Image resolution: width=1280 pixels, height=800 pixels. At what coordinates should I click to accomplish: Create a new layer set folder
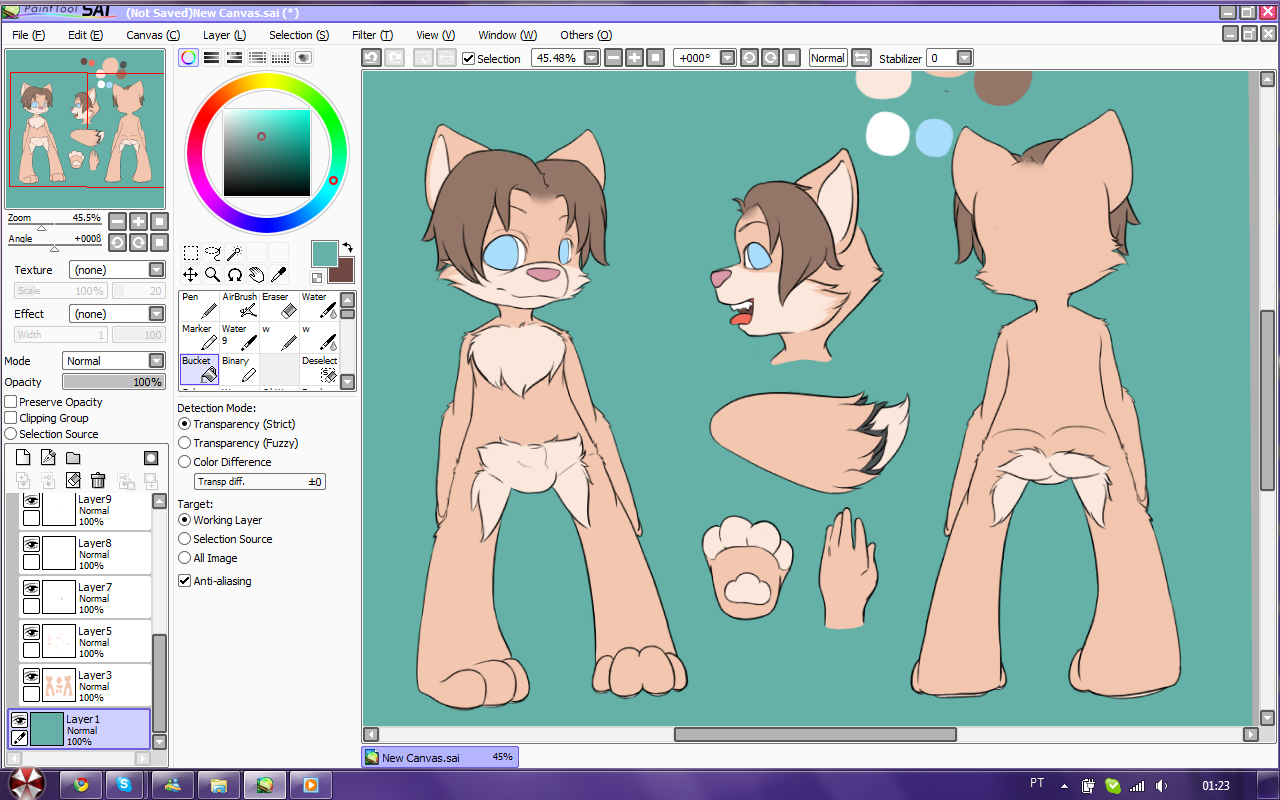tap(73, 458)
